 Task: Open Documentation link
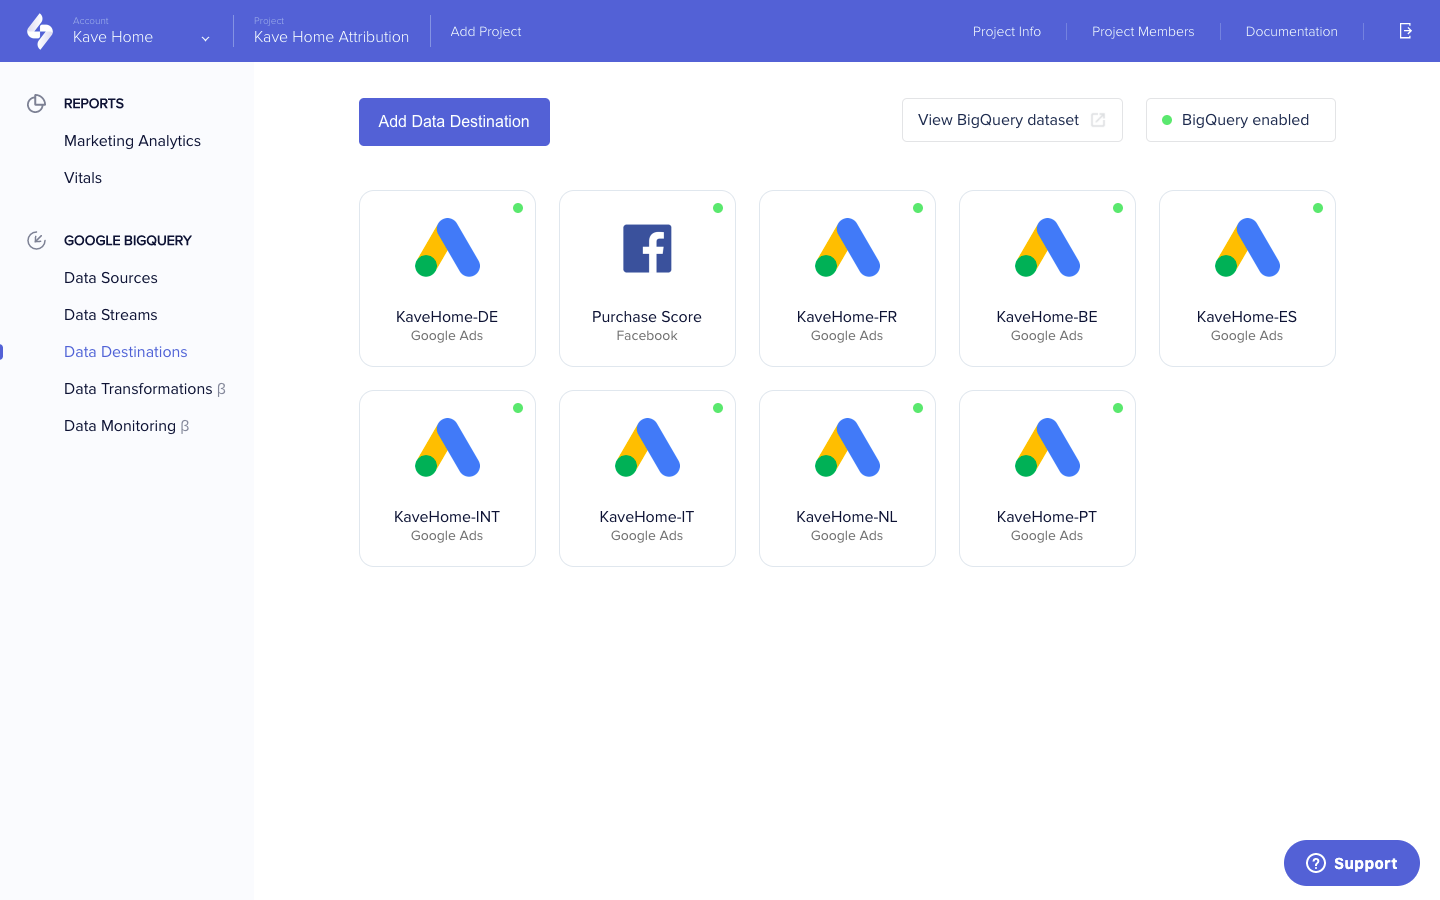coord(1292,31)
